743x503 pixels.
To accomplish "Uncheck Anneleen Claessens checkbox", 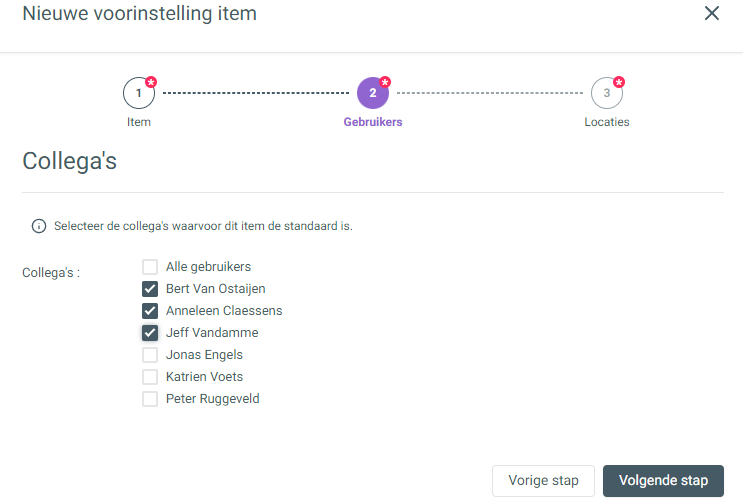I will point(150,311).
